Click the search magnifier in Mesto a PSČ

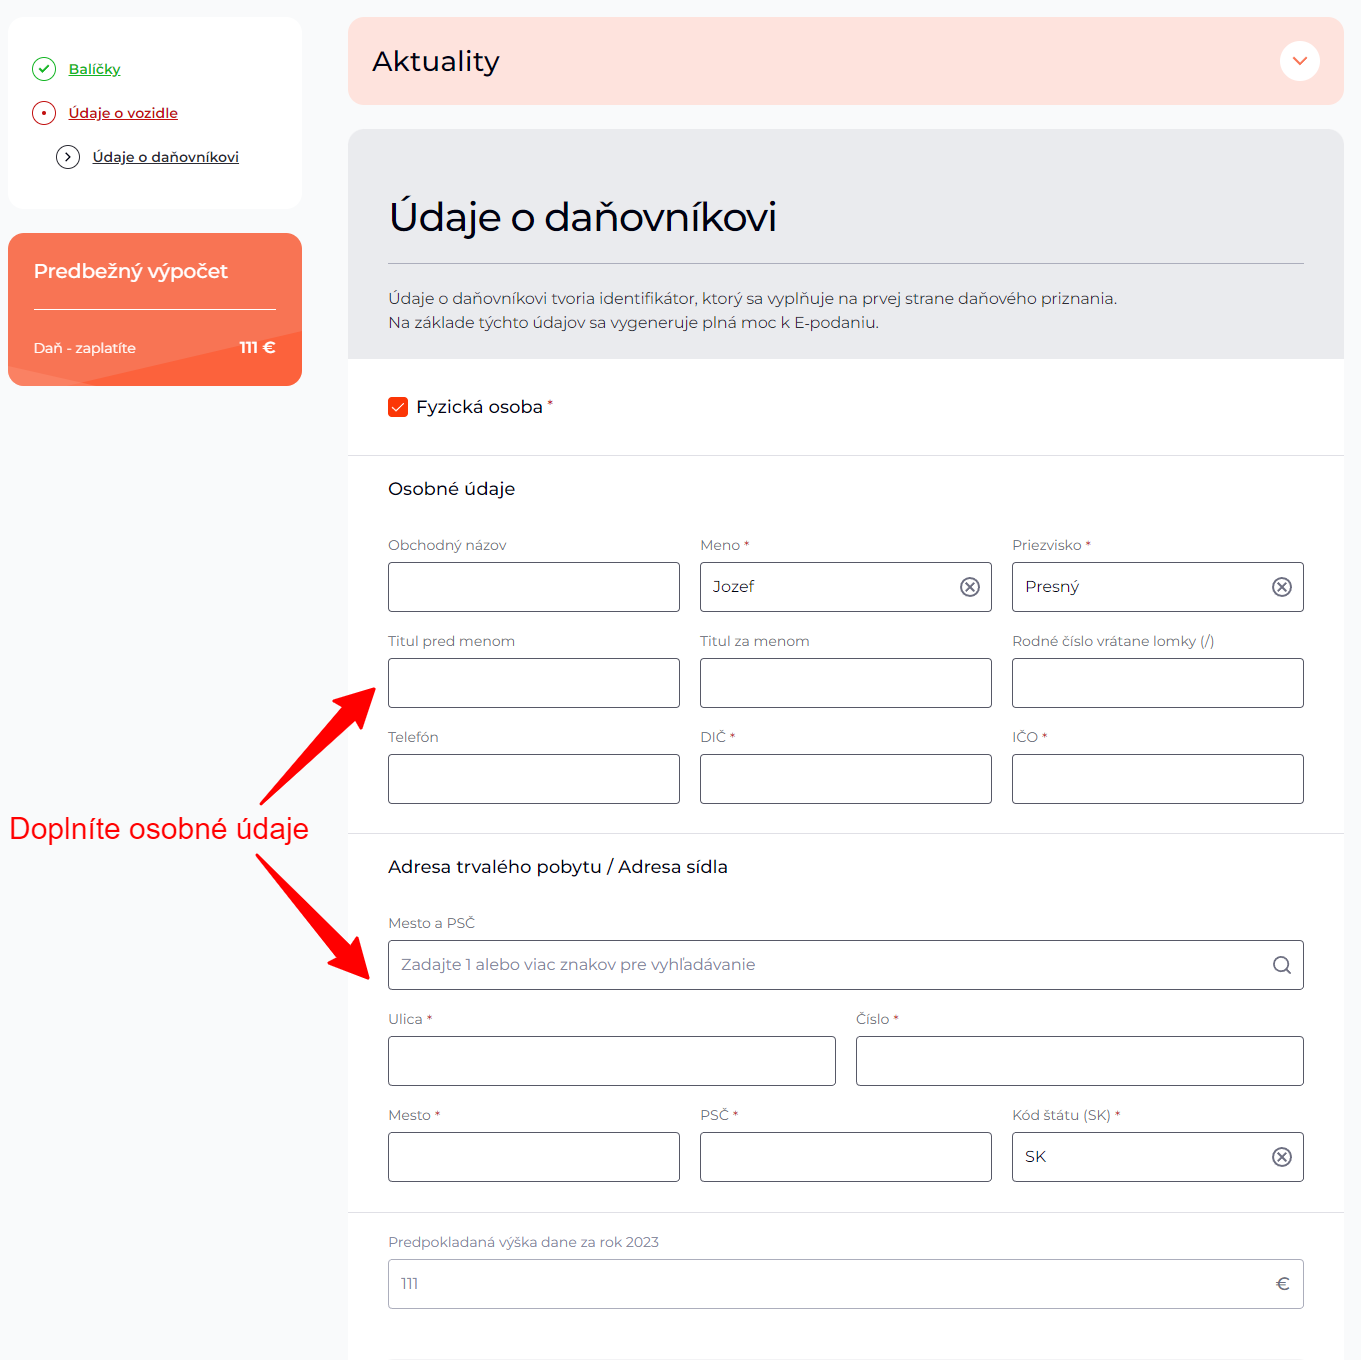point(1282,965)
